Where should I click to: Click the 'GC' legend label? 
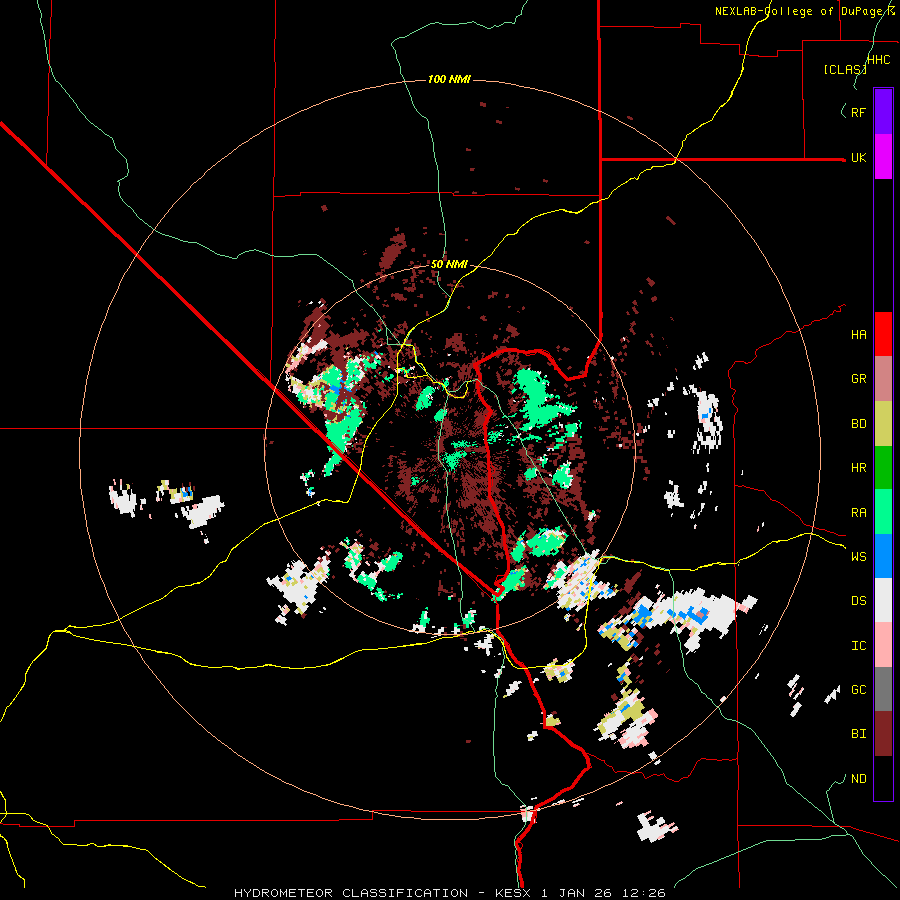click(x=858, y=690)
